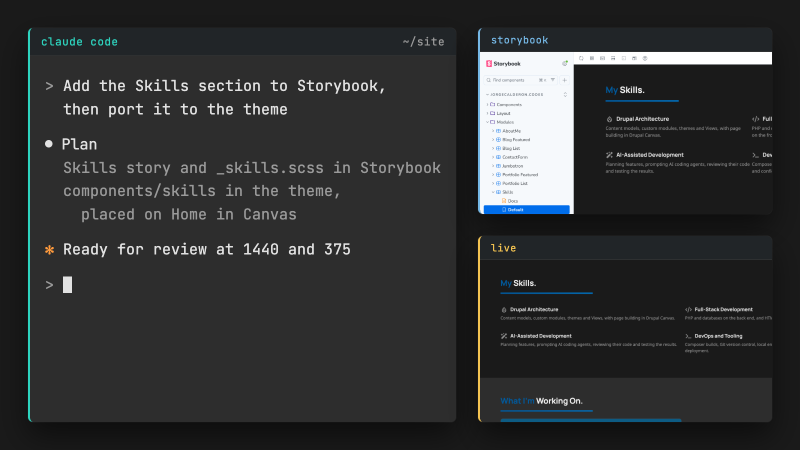Click "placed on Home in Canvas" line
800x450 pixels.
tap(189, 214)
